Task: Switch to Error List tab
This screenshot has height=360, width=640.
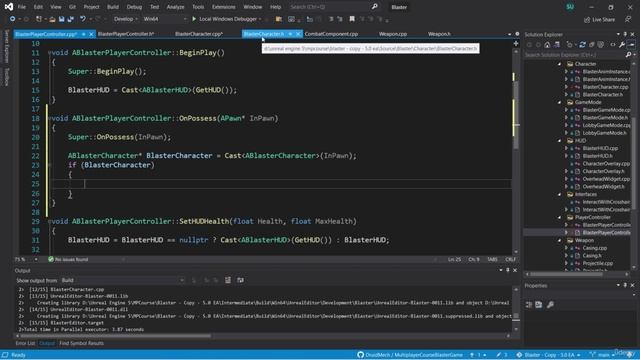Action: coord(25,343)
